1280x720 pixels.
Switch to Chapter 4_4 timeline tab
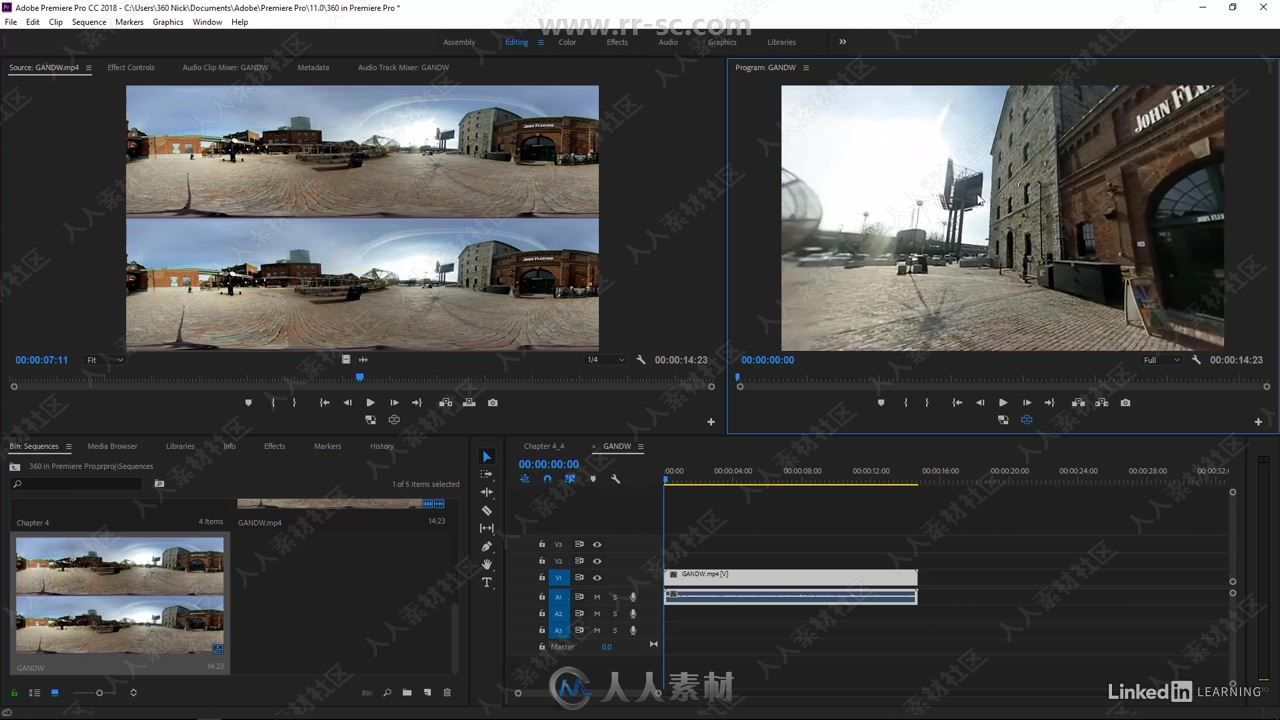pyautogui.click(x=544, y=446)
